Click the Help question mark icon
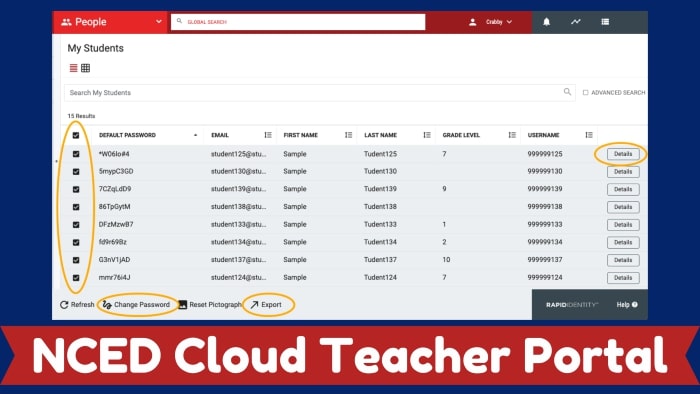The width and height of the screenshot is (700, 394). 635,305
